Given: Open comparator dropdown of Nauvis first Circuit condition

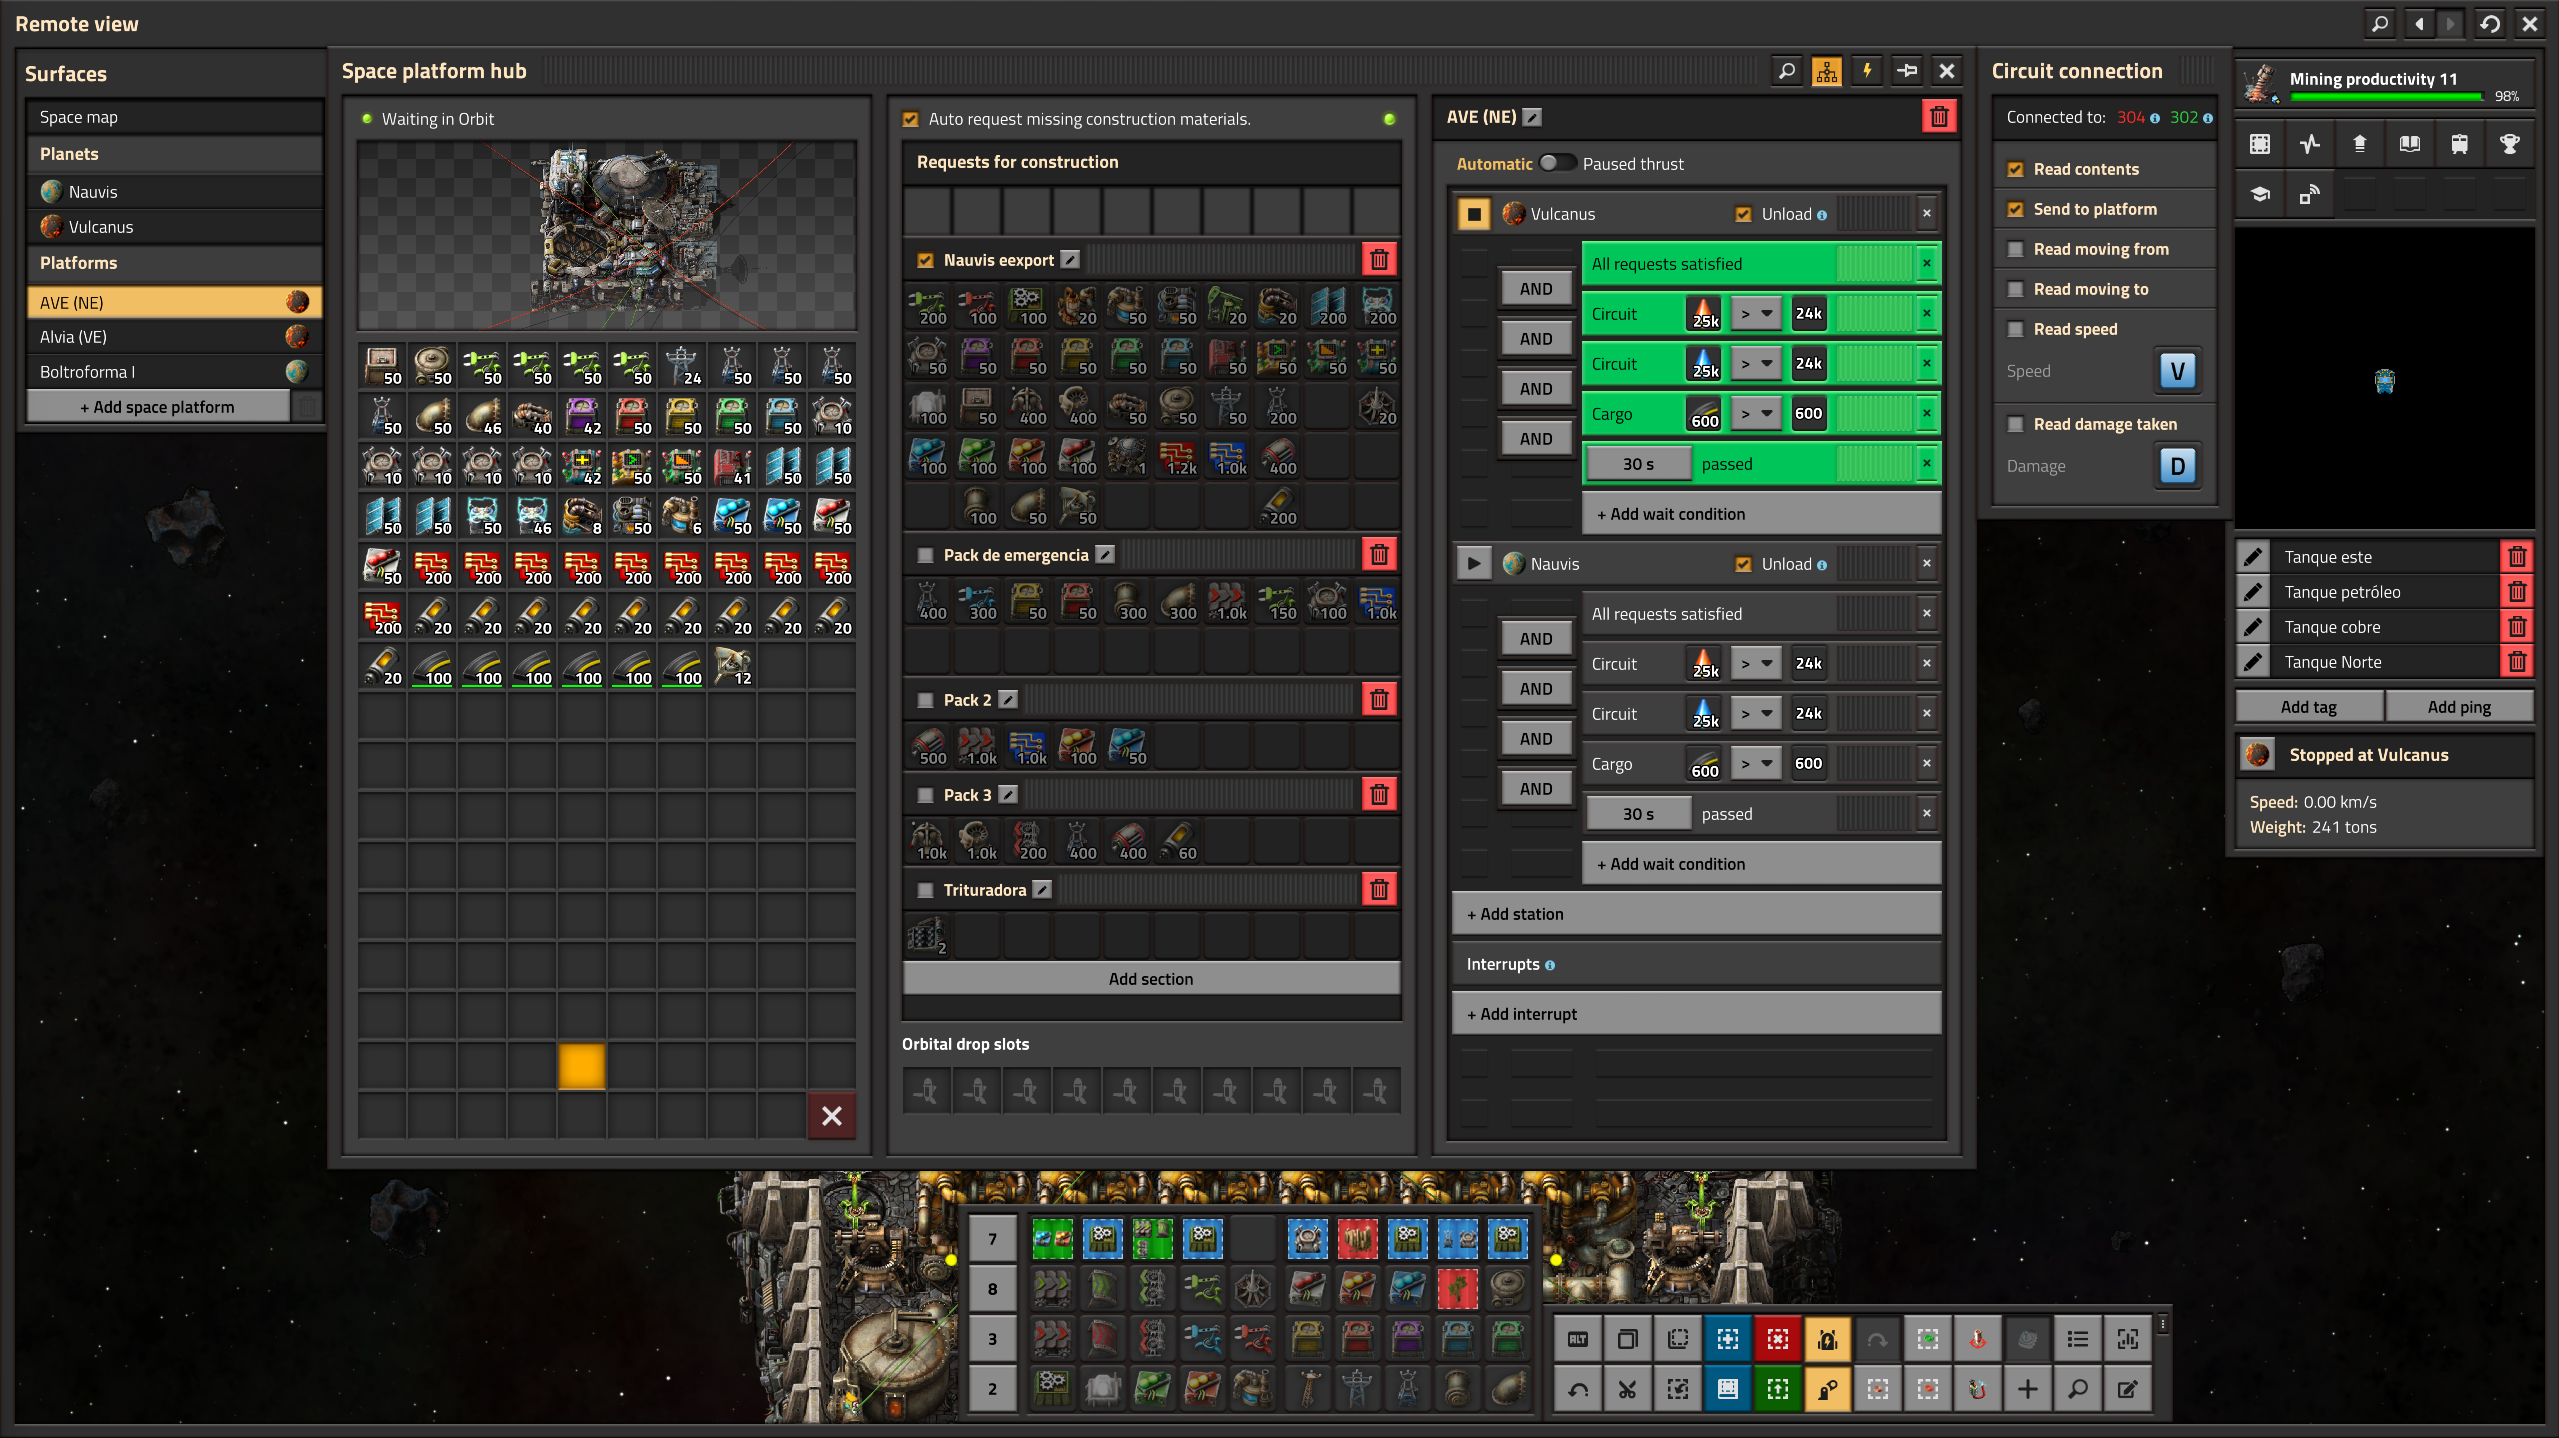Looking at the screenshot, I should pyautogui.click(x=1755, y=664).
